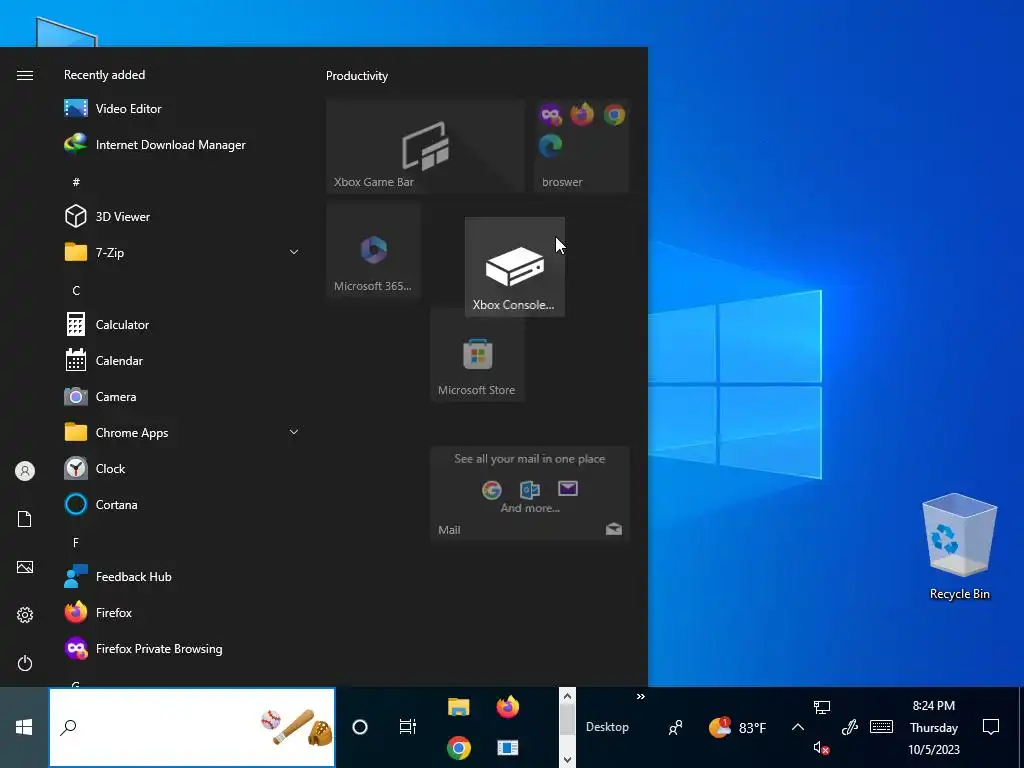
Task: Select Recycle Bin on desktop
Action: pyautogui.click(x=959, y=547)
